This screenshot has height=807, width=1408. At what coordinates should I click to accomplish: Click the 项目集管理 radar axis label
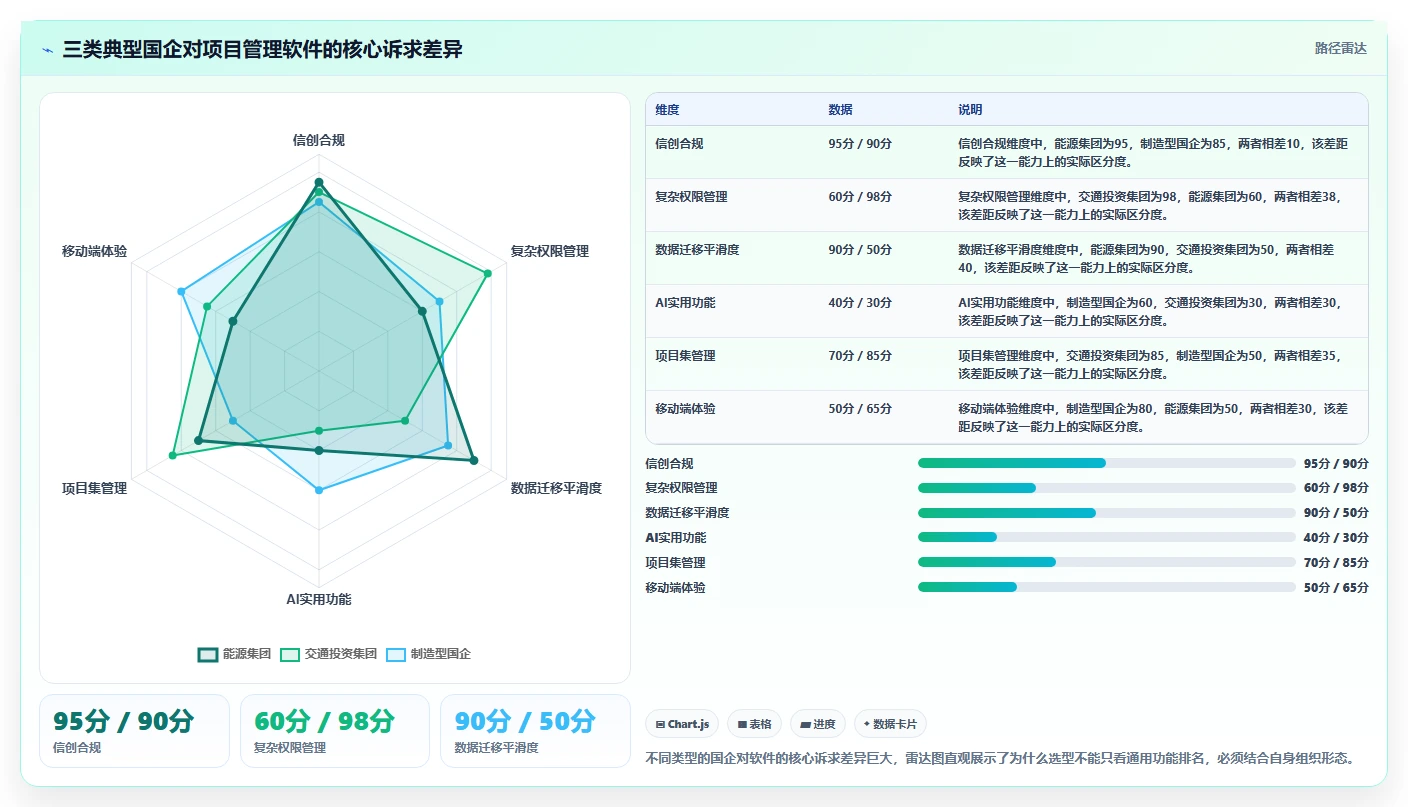(x=95, y=488)
